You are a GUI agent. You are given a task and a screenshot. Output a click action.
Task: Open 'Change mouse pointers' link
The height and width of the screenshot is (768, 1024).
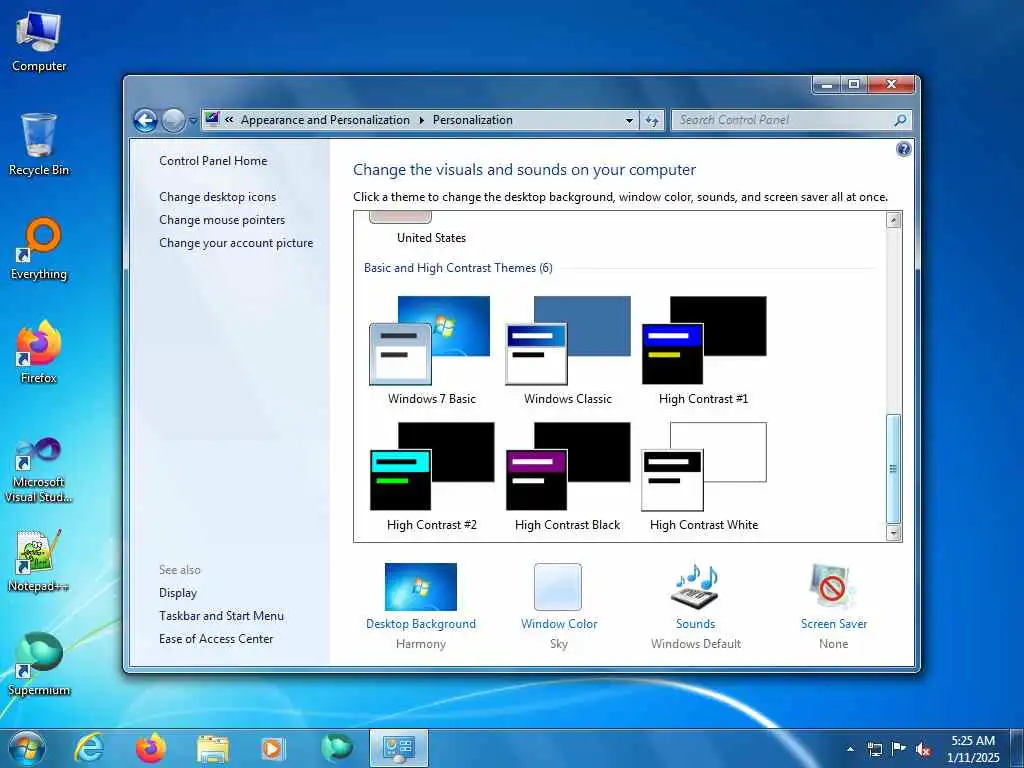click(222, 219)
